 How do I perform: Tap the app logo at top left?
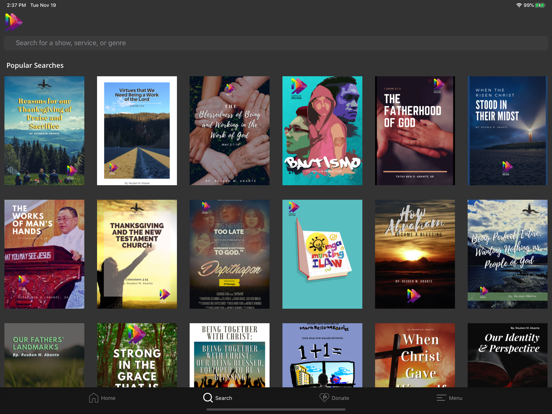pyautogui.click(x=14, y=22)
